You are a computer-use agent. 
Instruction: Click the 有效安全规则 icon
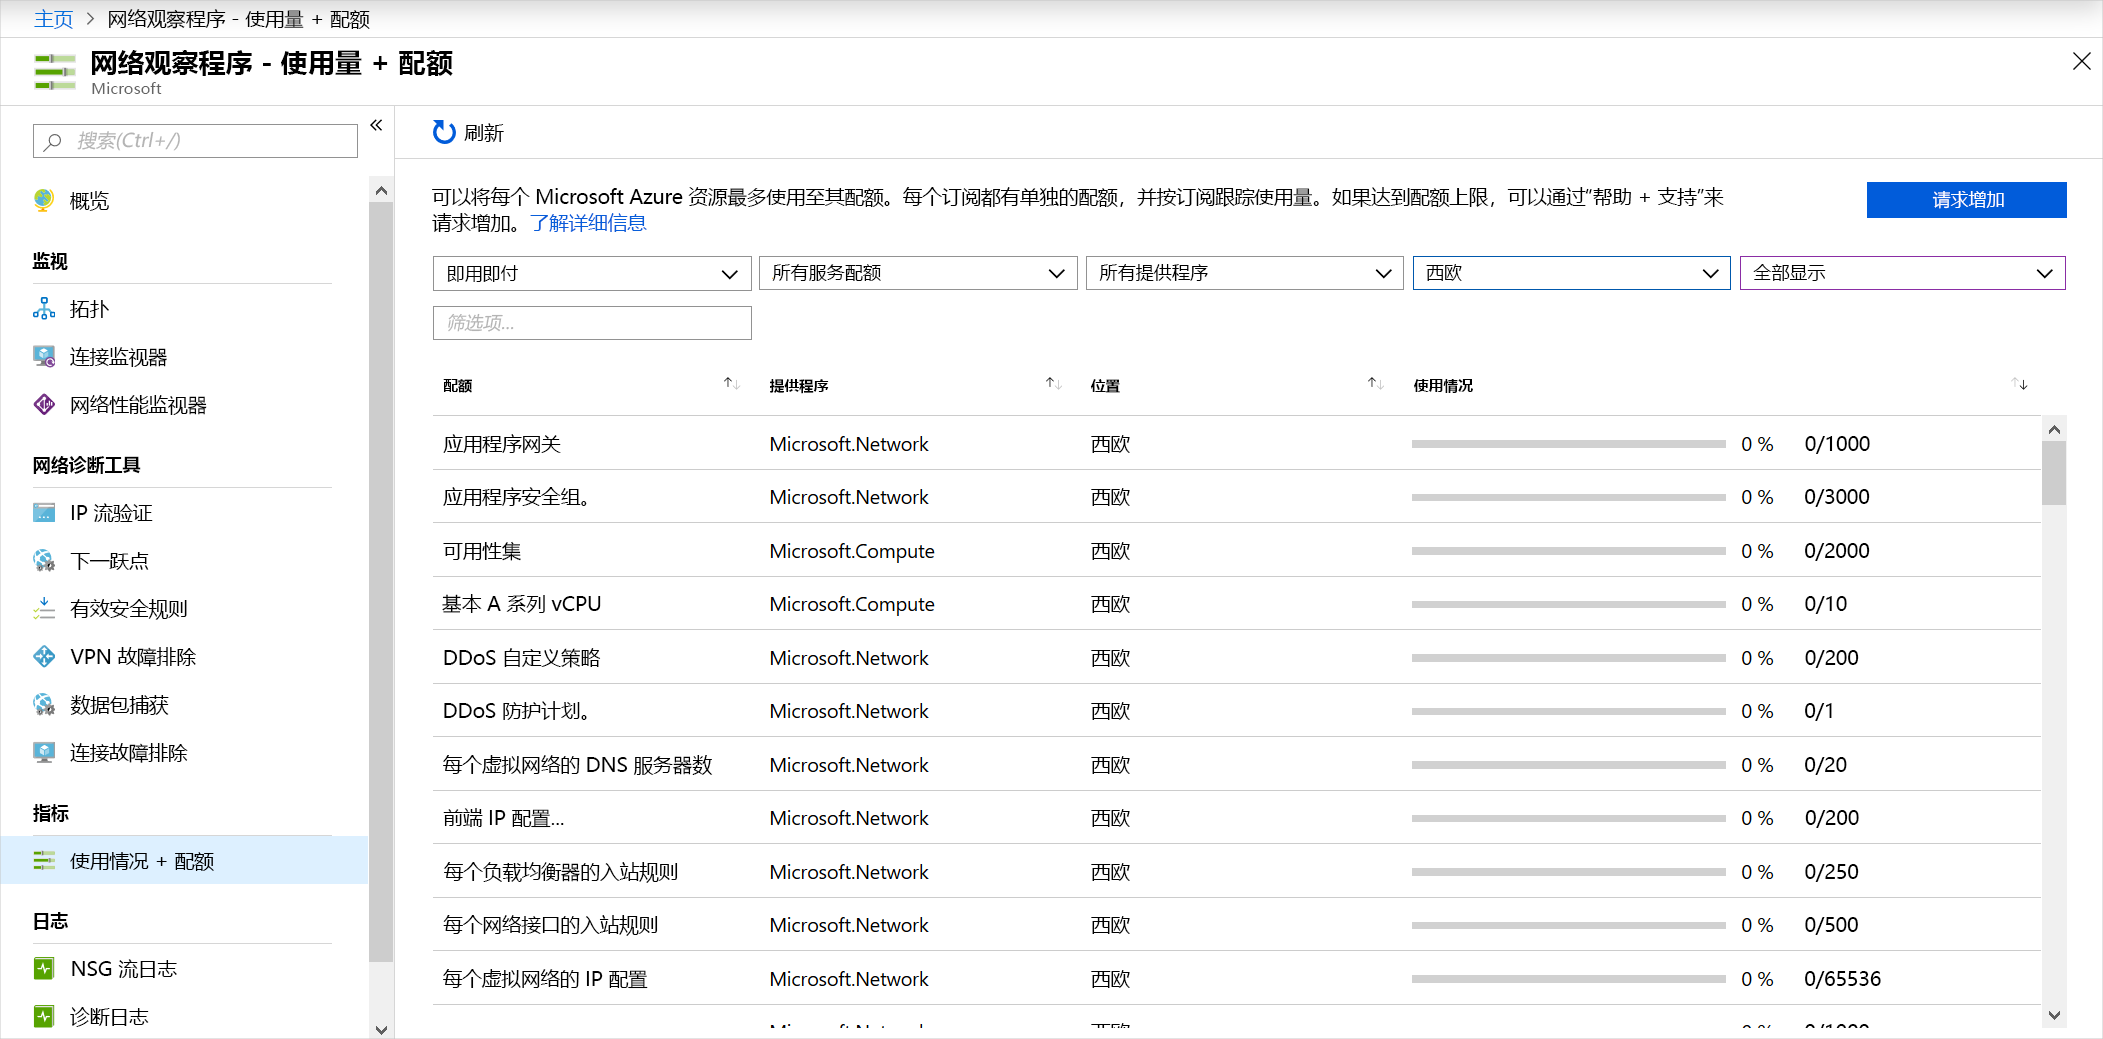[44, 609]
